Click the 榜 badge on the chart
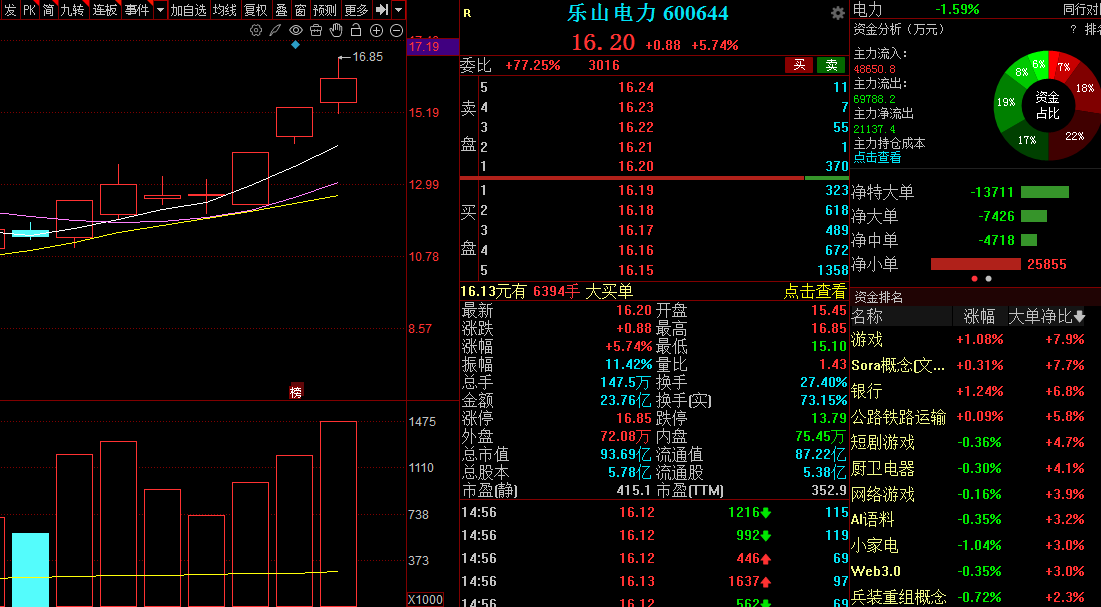Screen dimensions: 1101x607 coord(296,392)
